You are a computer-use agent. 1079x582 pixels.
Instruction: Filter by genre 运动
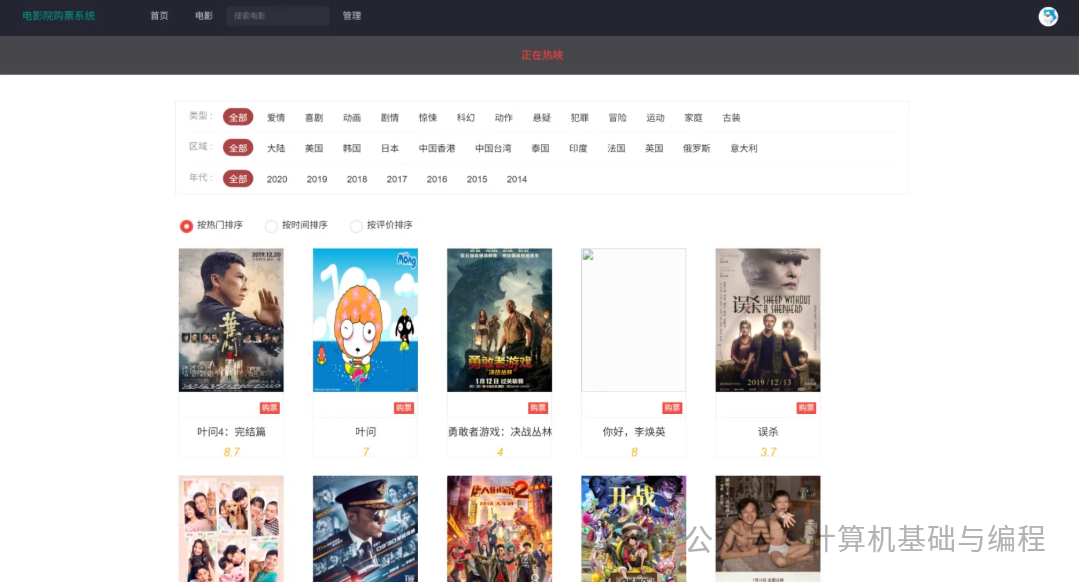click(x=655, y=118)
